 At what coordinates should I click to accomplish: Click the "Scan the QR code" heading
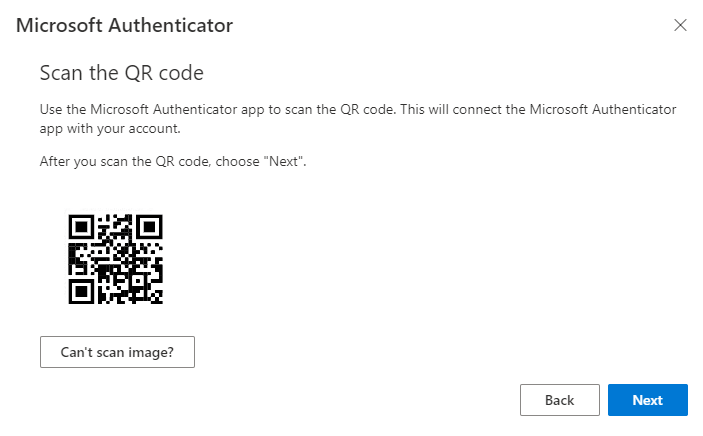(x=121, y=73)
